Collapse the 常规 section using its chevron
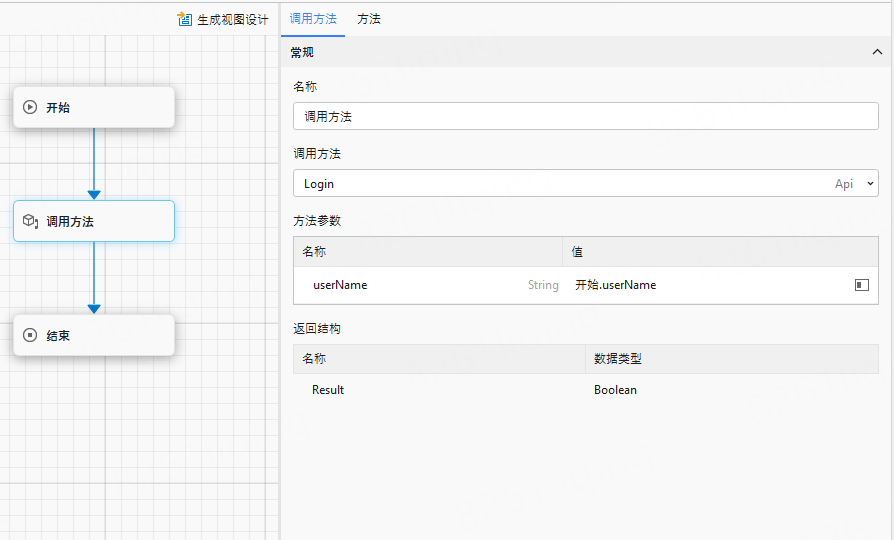 [877, 52]
